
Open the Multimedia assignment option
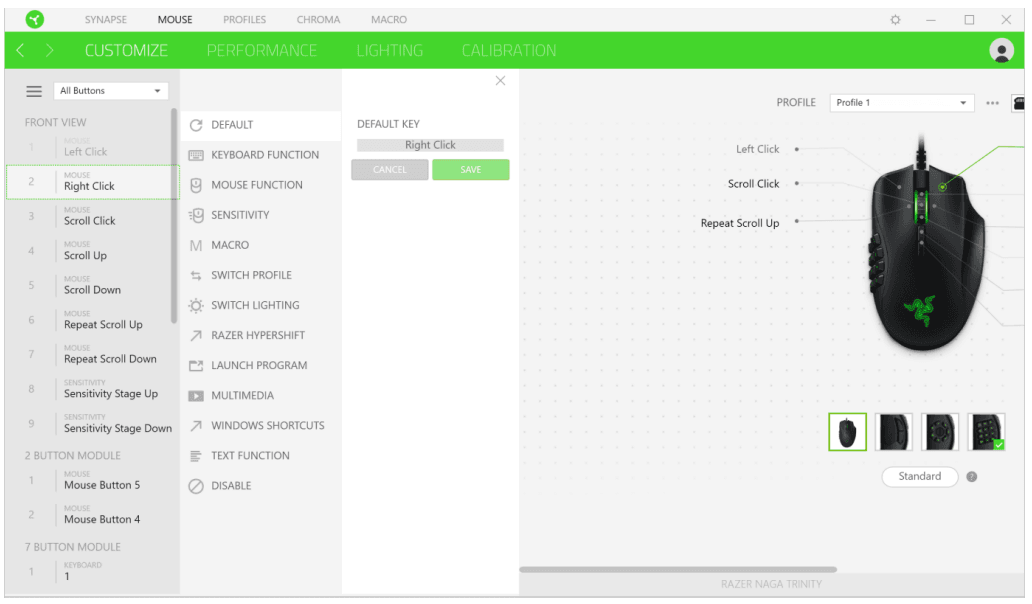[x=242, y=395]
